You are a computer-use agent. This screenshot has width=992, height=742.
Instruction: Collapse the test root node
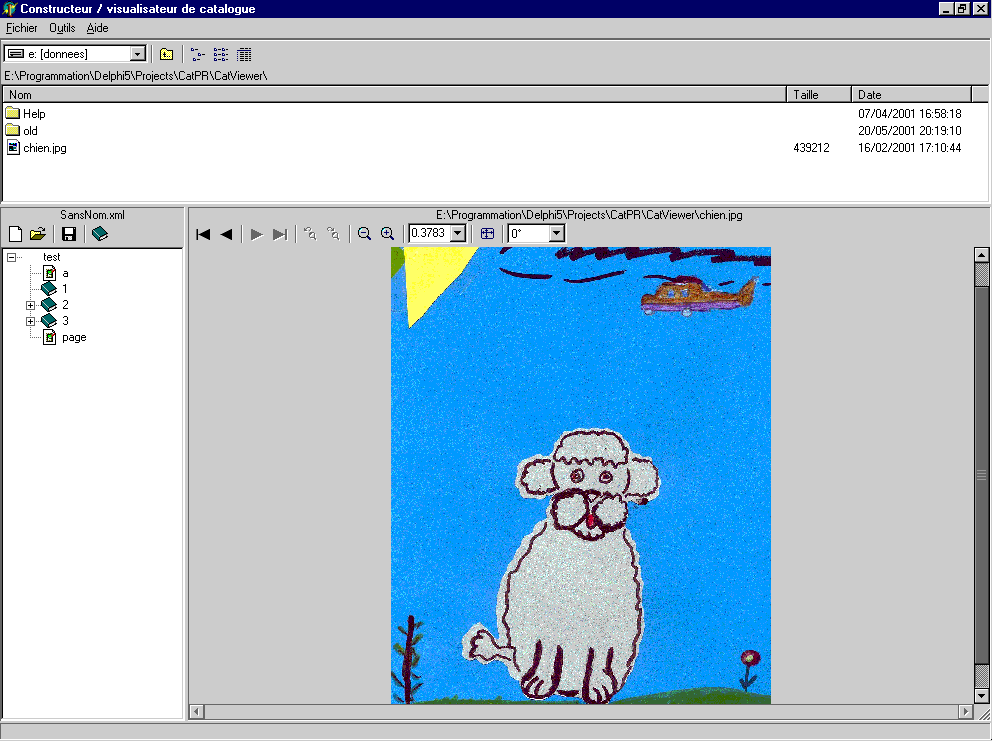[11, 258]
